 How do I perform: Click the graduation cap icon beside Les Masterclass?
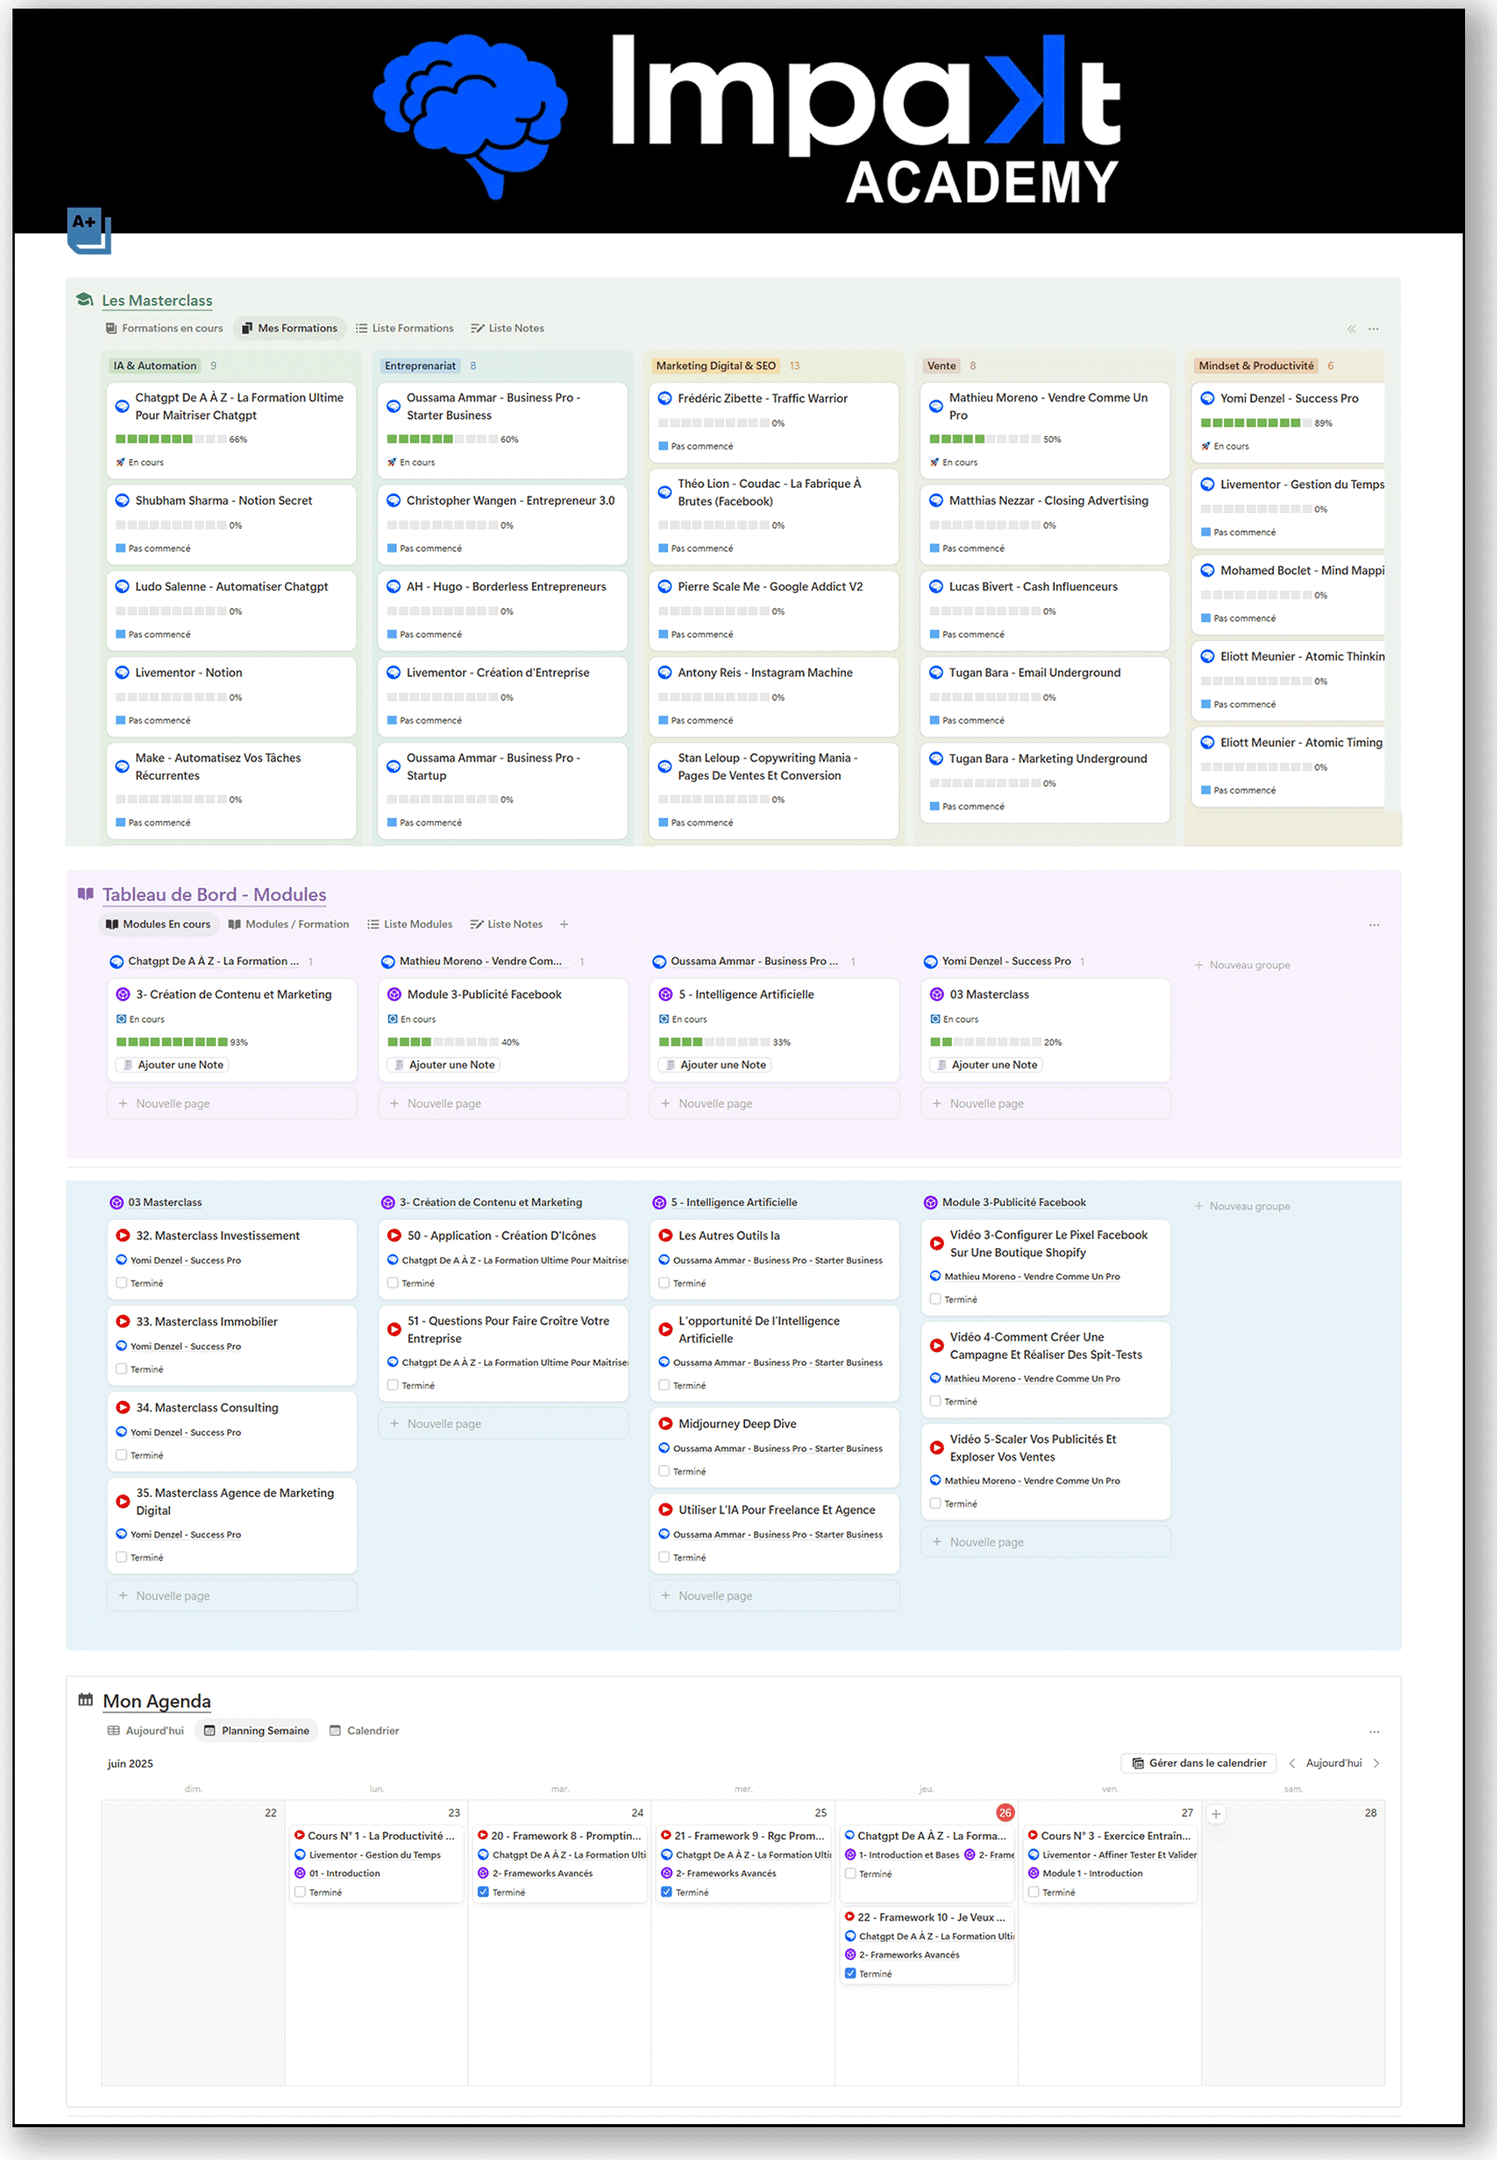click(x=85, y=300)
